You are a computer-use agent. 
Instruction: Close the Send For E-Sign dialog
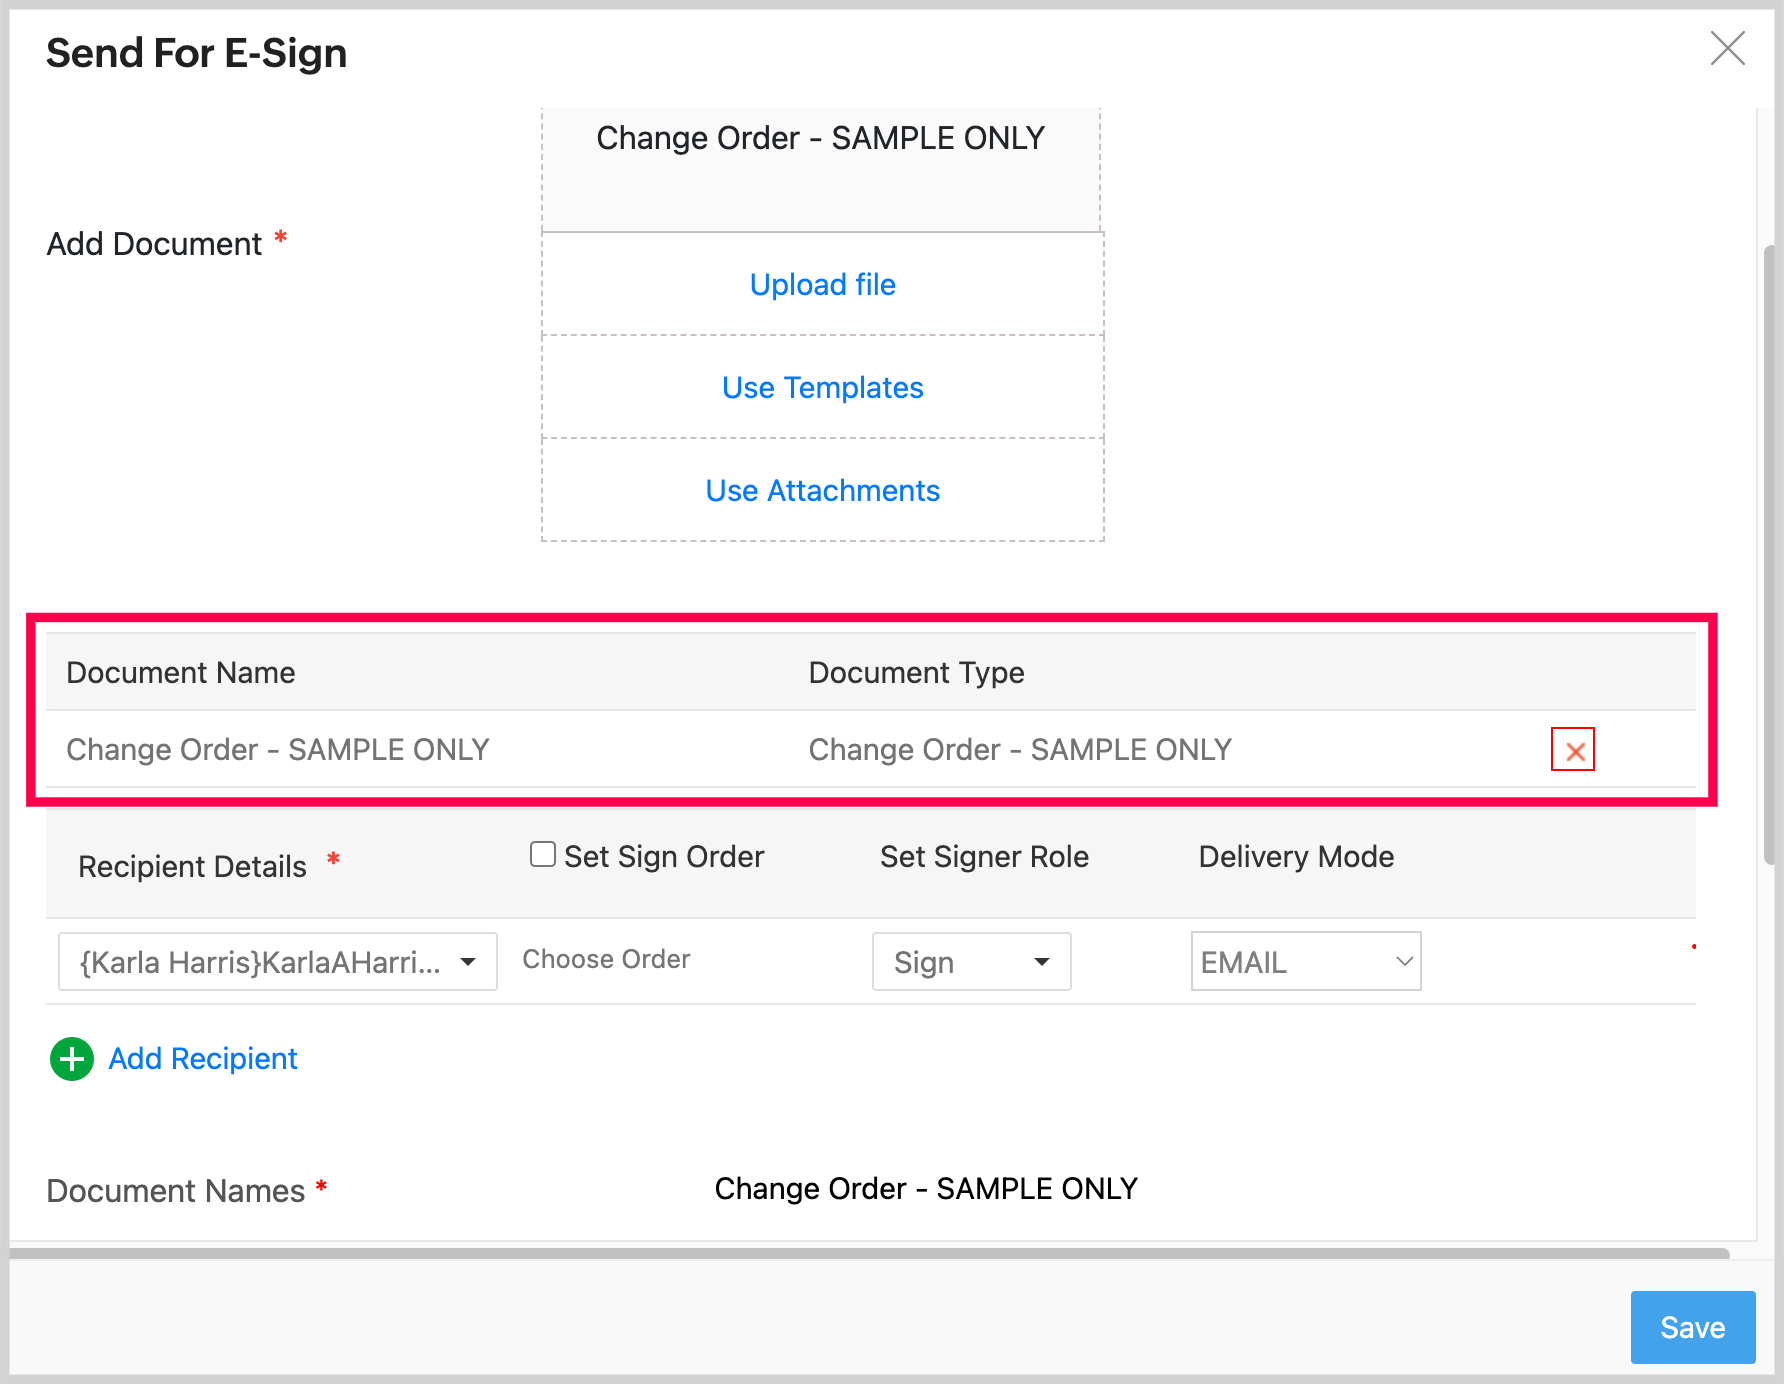[x=1727, y=48]
